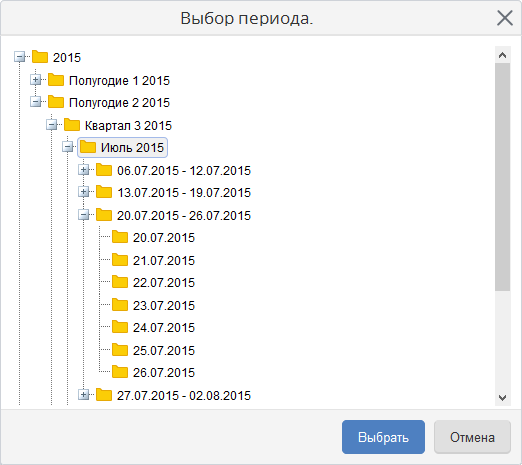
Task: Click the scrollbar down arrow
Action: pos(503,397)
